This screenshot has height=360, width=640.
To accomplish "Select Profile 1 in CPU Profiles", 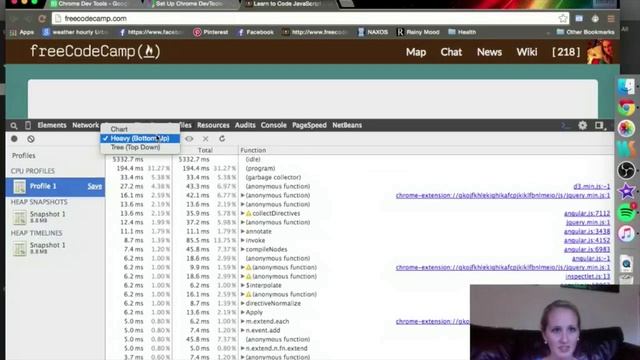I will coord(56,187).
